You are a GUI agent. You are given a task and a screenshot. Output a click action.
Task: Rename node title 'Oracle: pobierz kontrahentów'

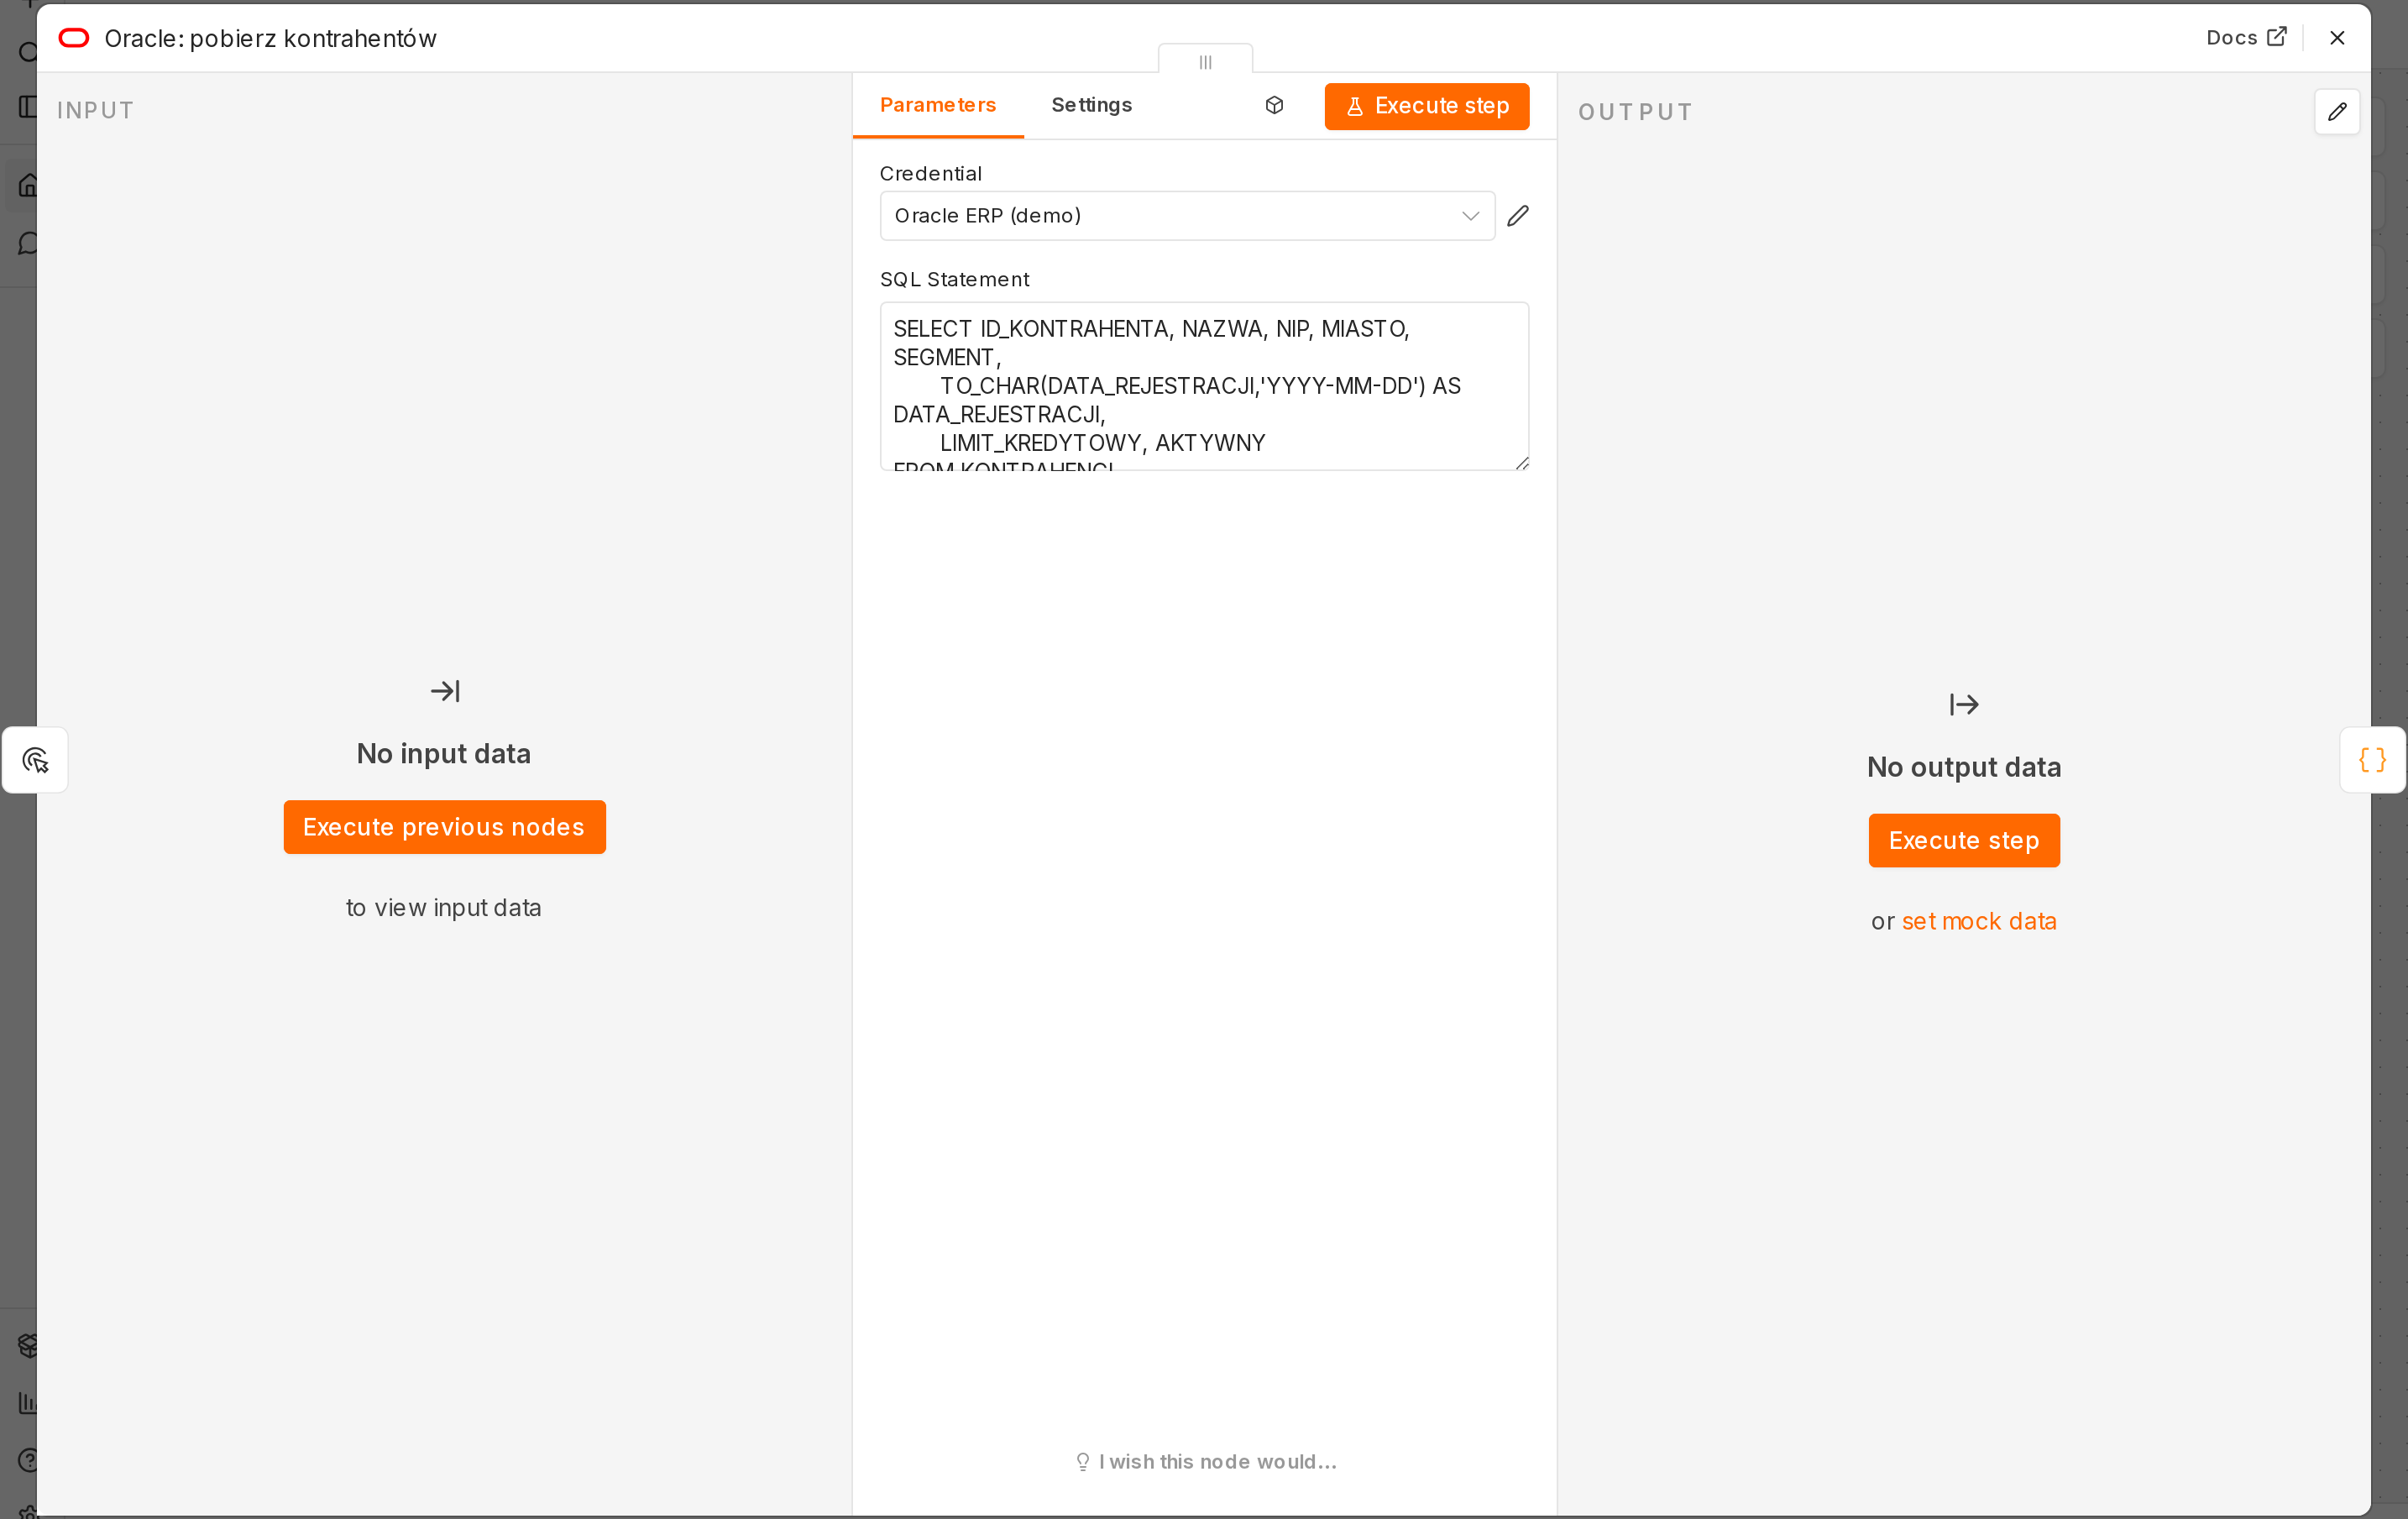coord(270,38)
